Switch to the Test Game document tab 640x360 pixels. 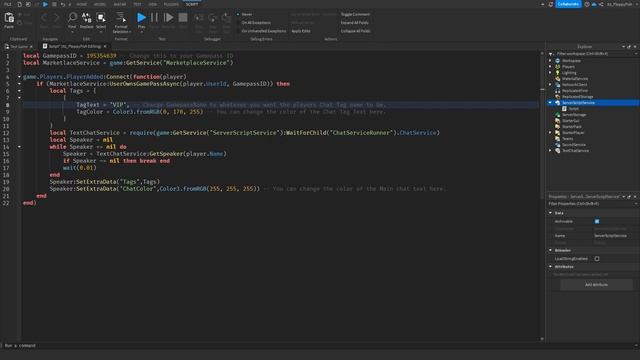[x=19, y=47]
